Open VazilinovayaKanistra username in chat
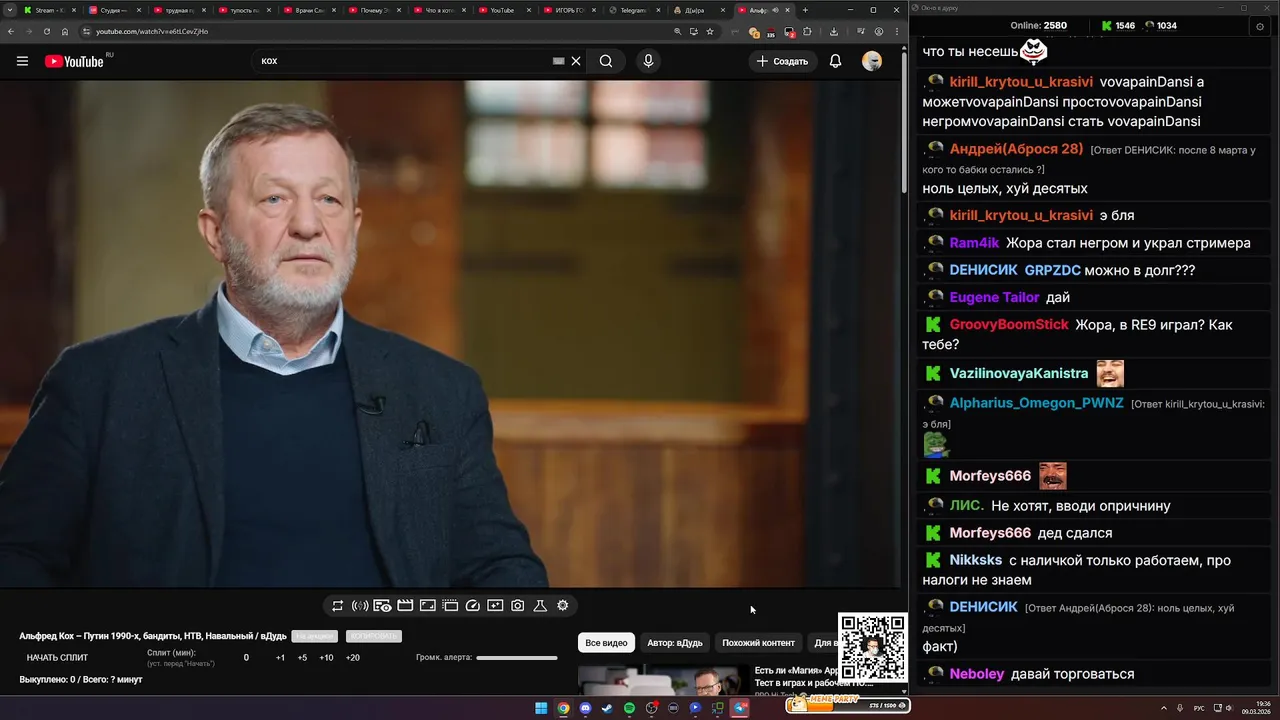1280x720 pixels. pos(1019,373)
